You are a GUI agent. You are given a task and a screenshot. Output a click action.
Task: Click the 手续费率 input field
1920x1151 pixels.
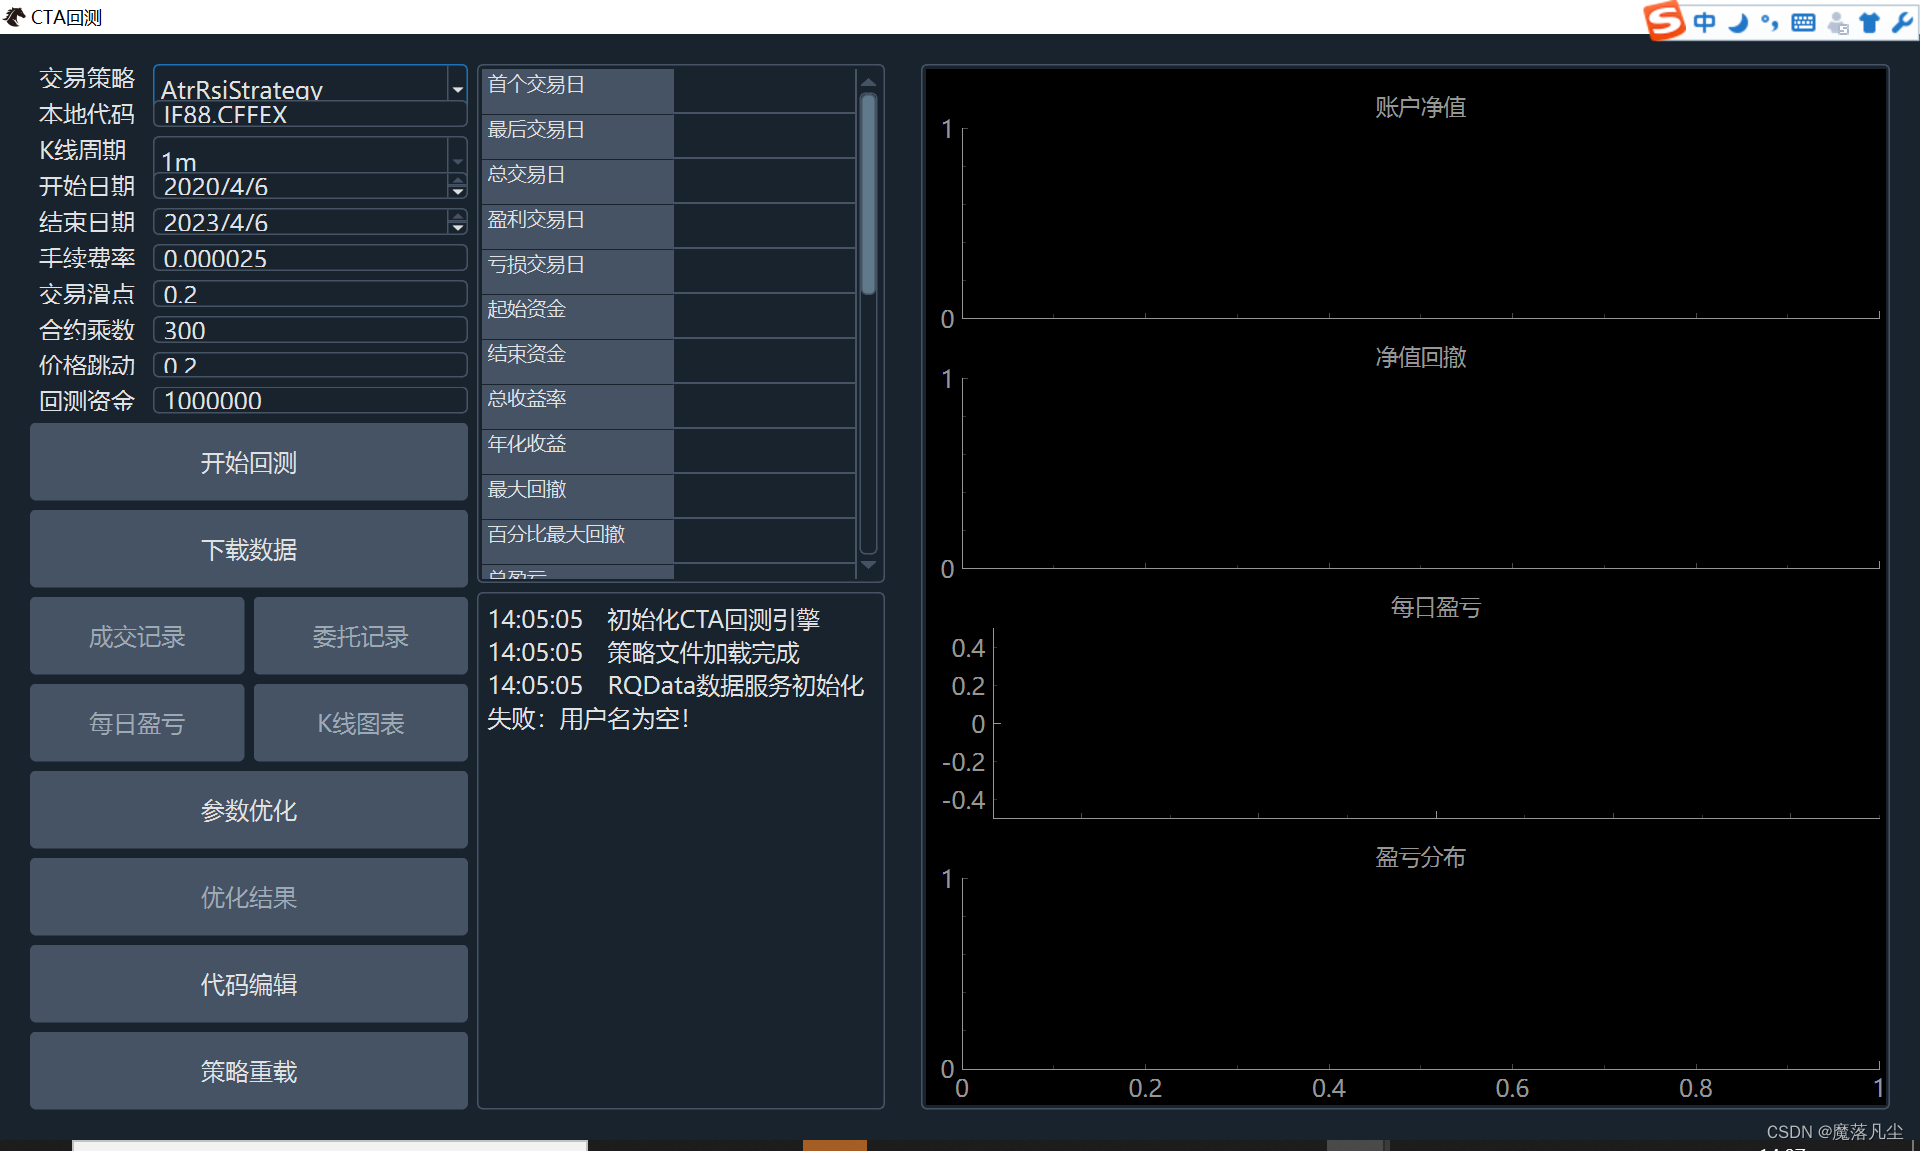click(x=310, y=259)
